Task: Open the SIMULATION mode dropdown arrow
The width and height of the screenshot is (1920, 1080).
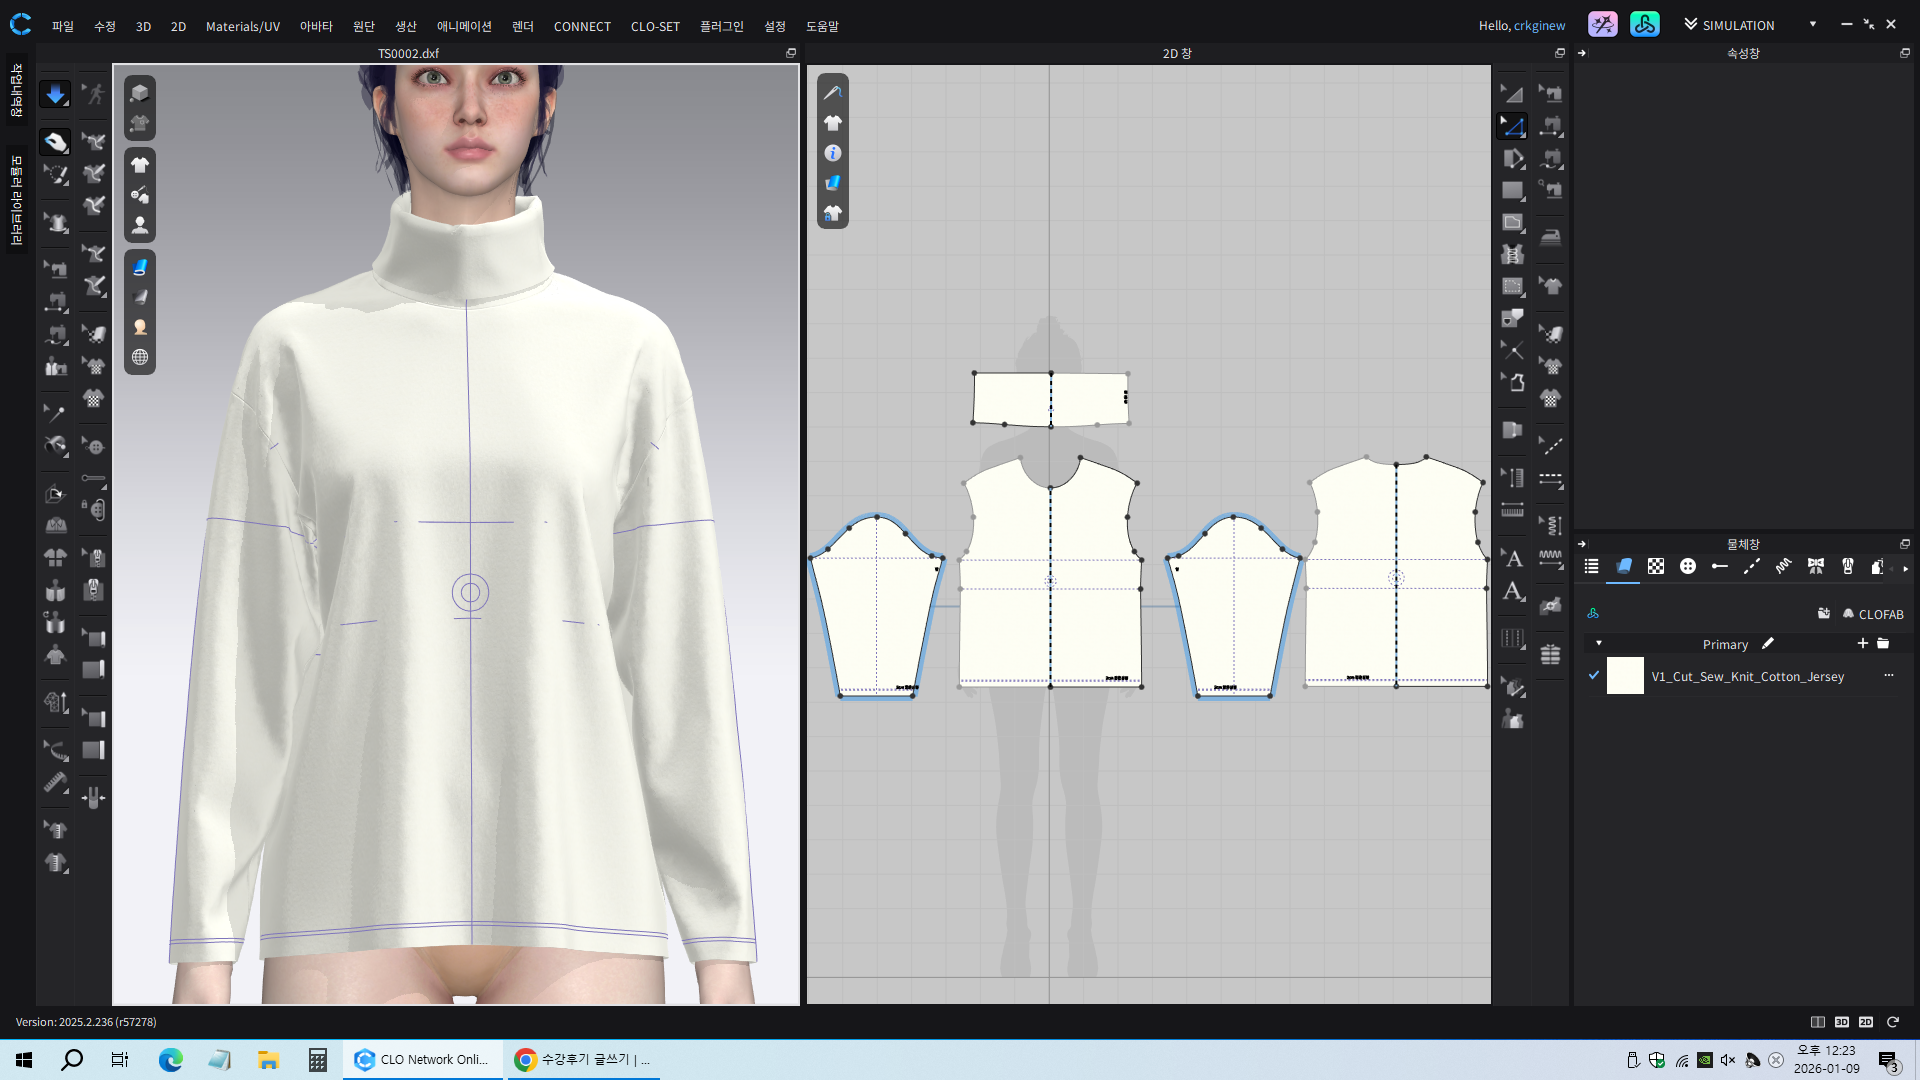Action: tap(1813, 25)
